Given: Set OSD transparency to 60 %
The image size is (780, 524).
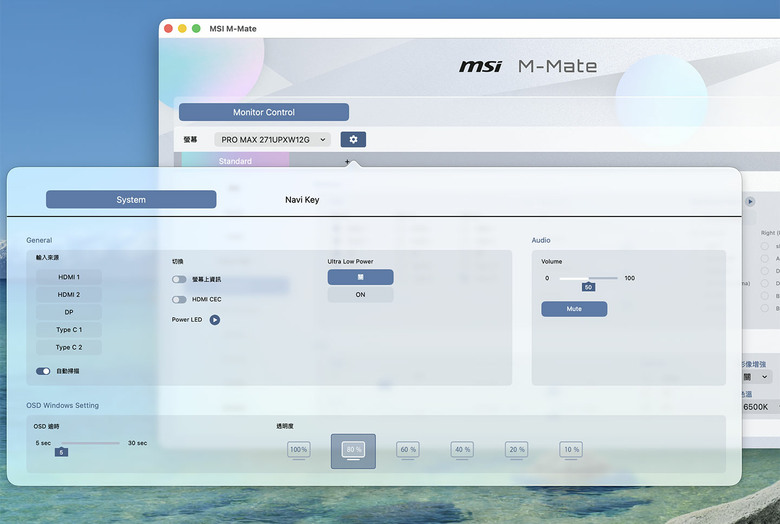Looking at the screenshot, I should tap(408, 450).
